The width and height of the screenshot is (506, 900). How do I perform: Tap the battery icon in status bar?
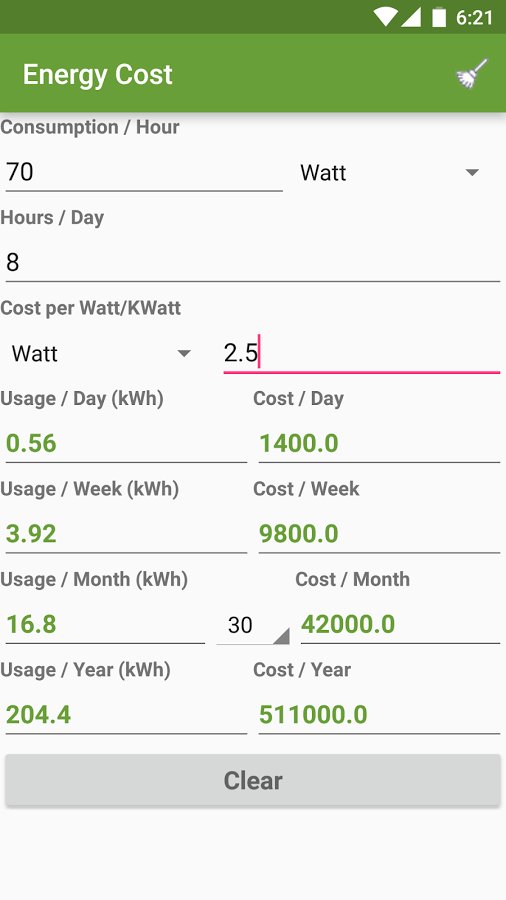tap(439, 17)
